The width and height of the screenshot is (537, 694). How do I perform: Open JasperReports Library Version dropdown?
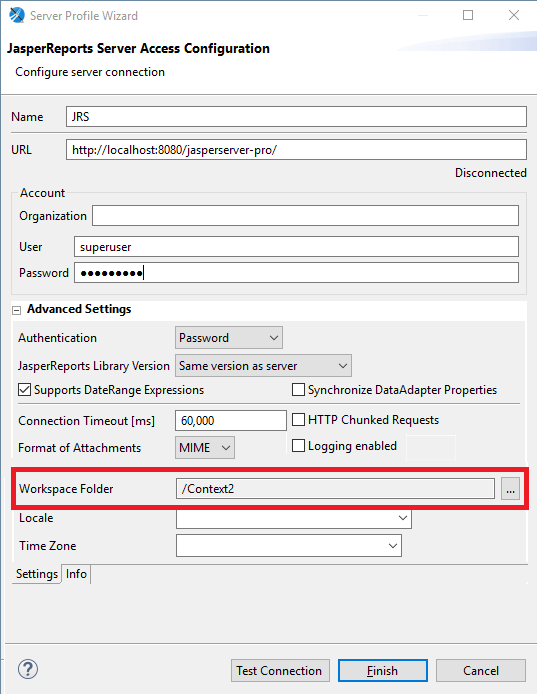pyautogui.click(x=263, y=366)
